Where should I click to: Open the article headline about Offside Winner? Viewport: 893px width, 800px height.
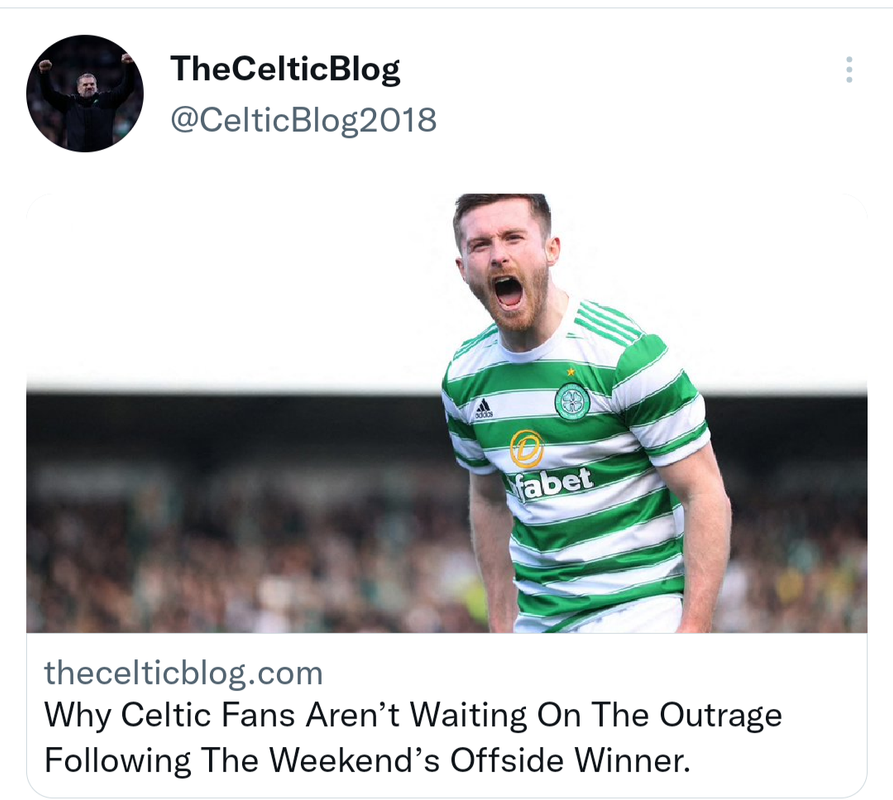click(413, 737)
